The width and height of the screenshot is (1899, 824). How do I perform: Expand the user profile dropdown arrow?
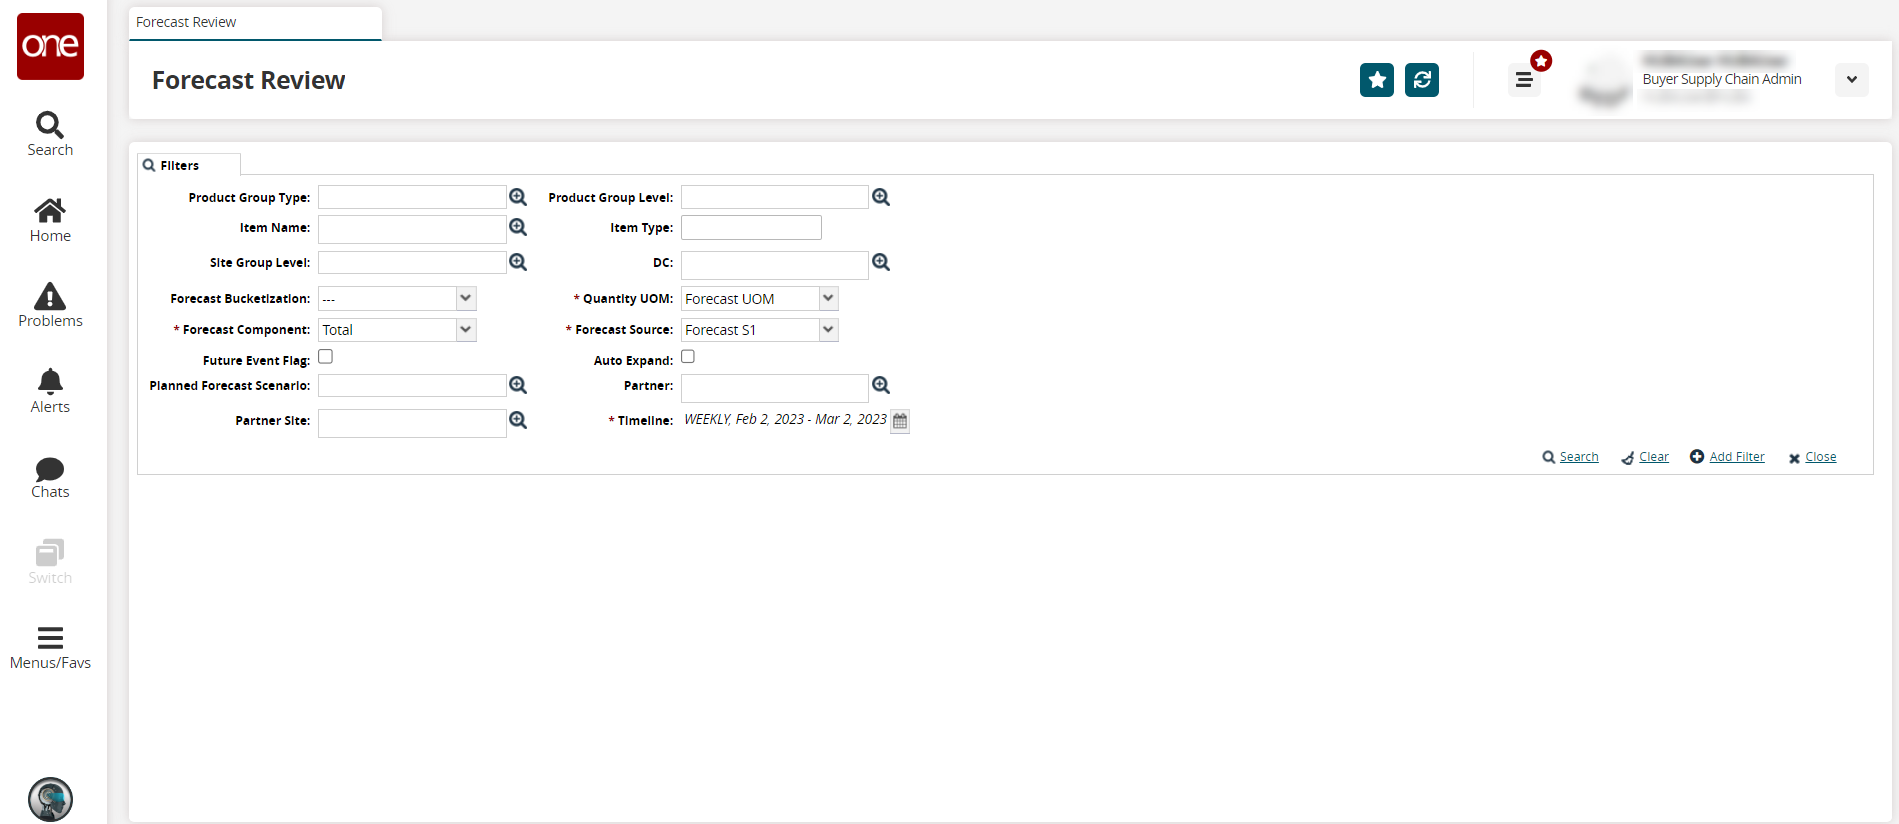coord(1852,80)
